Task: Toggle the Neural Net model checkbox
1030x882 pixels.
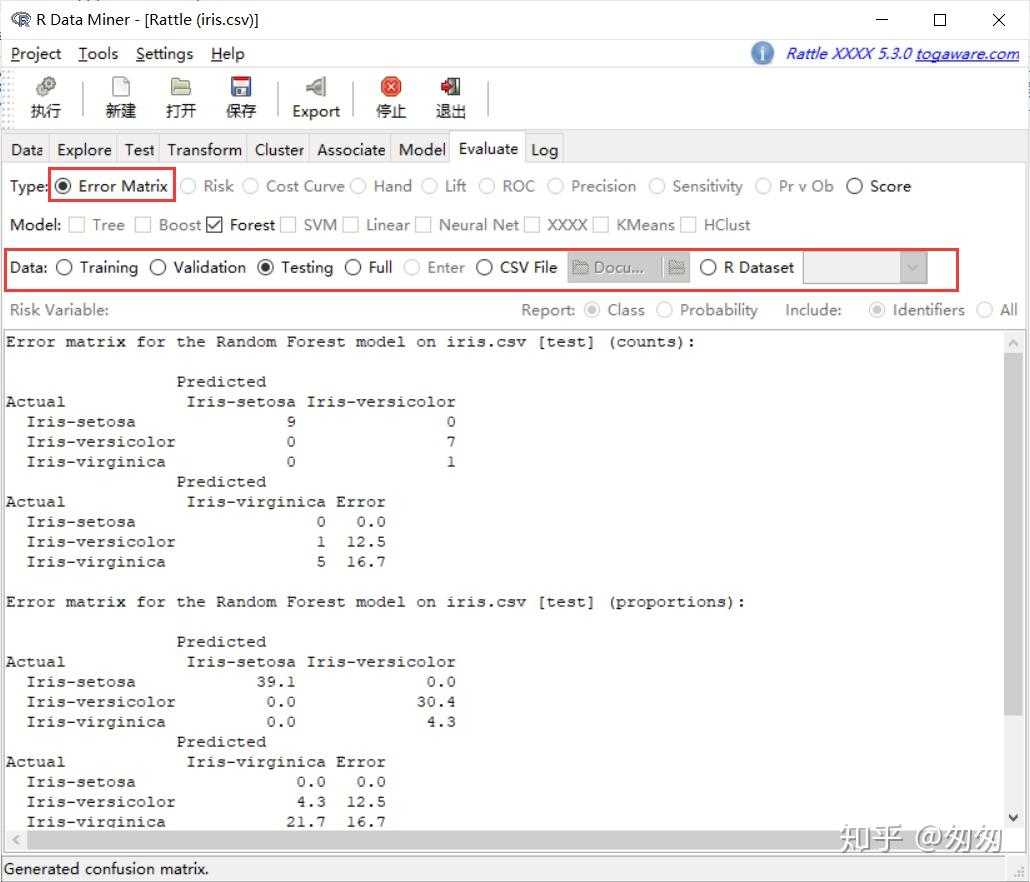Action: (x=424, y=225)
